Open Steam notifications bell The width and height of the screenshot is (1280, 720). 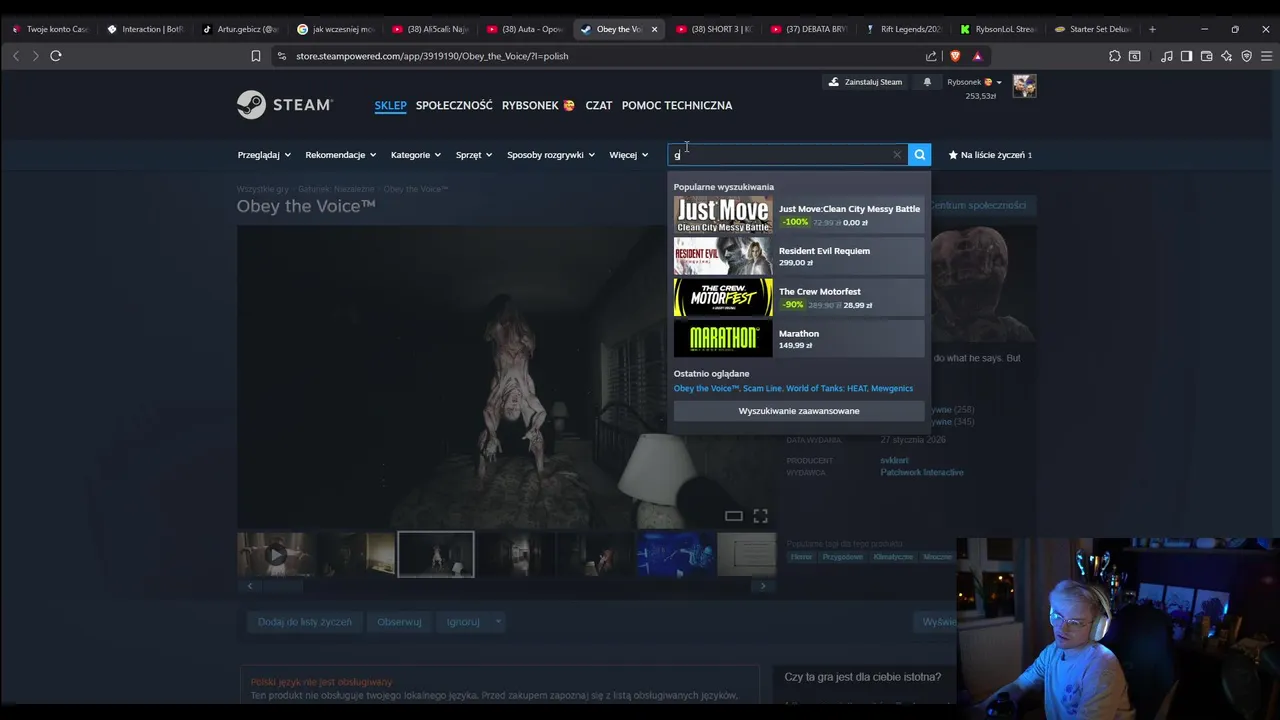click(x=927, y=82)
